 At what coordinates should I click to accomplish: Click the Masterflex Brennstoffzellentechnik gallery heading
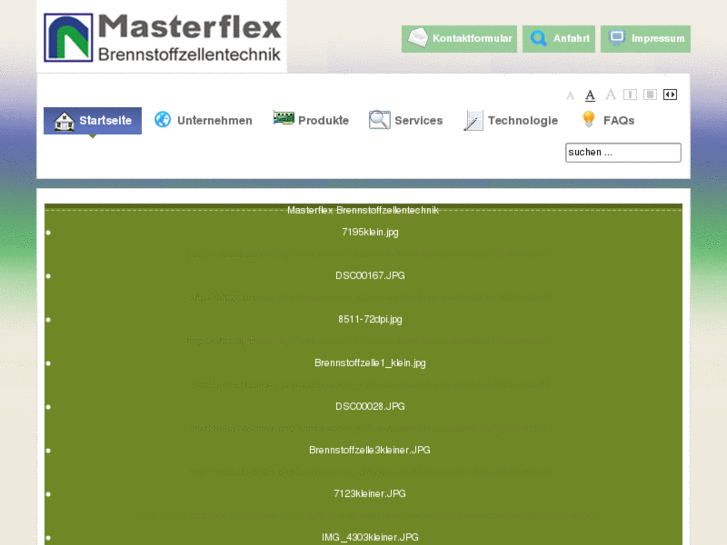pyautogui.click(x=363, y=211)
